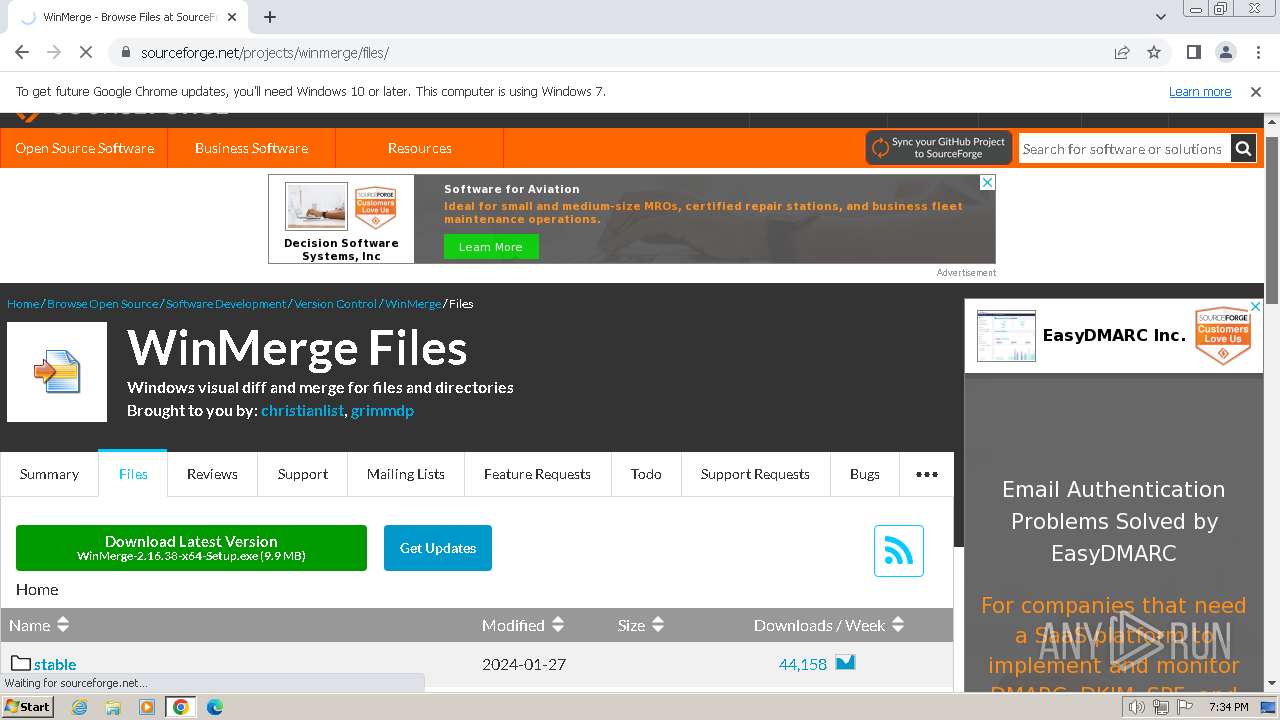
Task: Click Download Latest Version button
Action: [191, 548]
